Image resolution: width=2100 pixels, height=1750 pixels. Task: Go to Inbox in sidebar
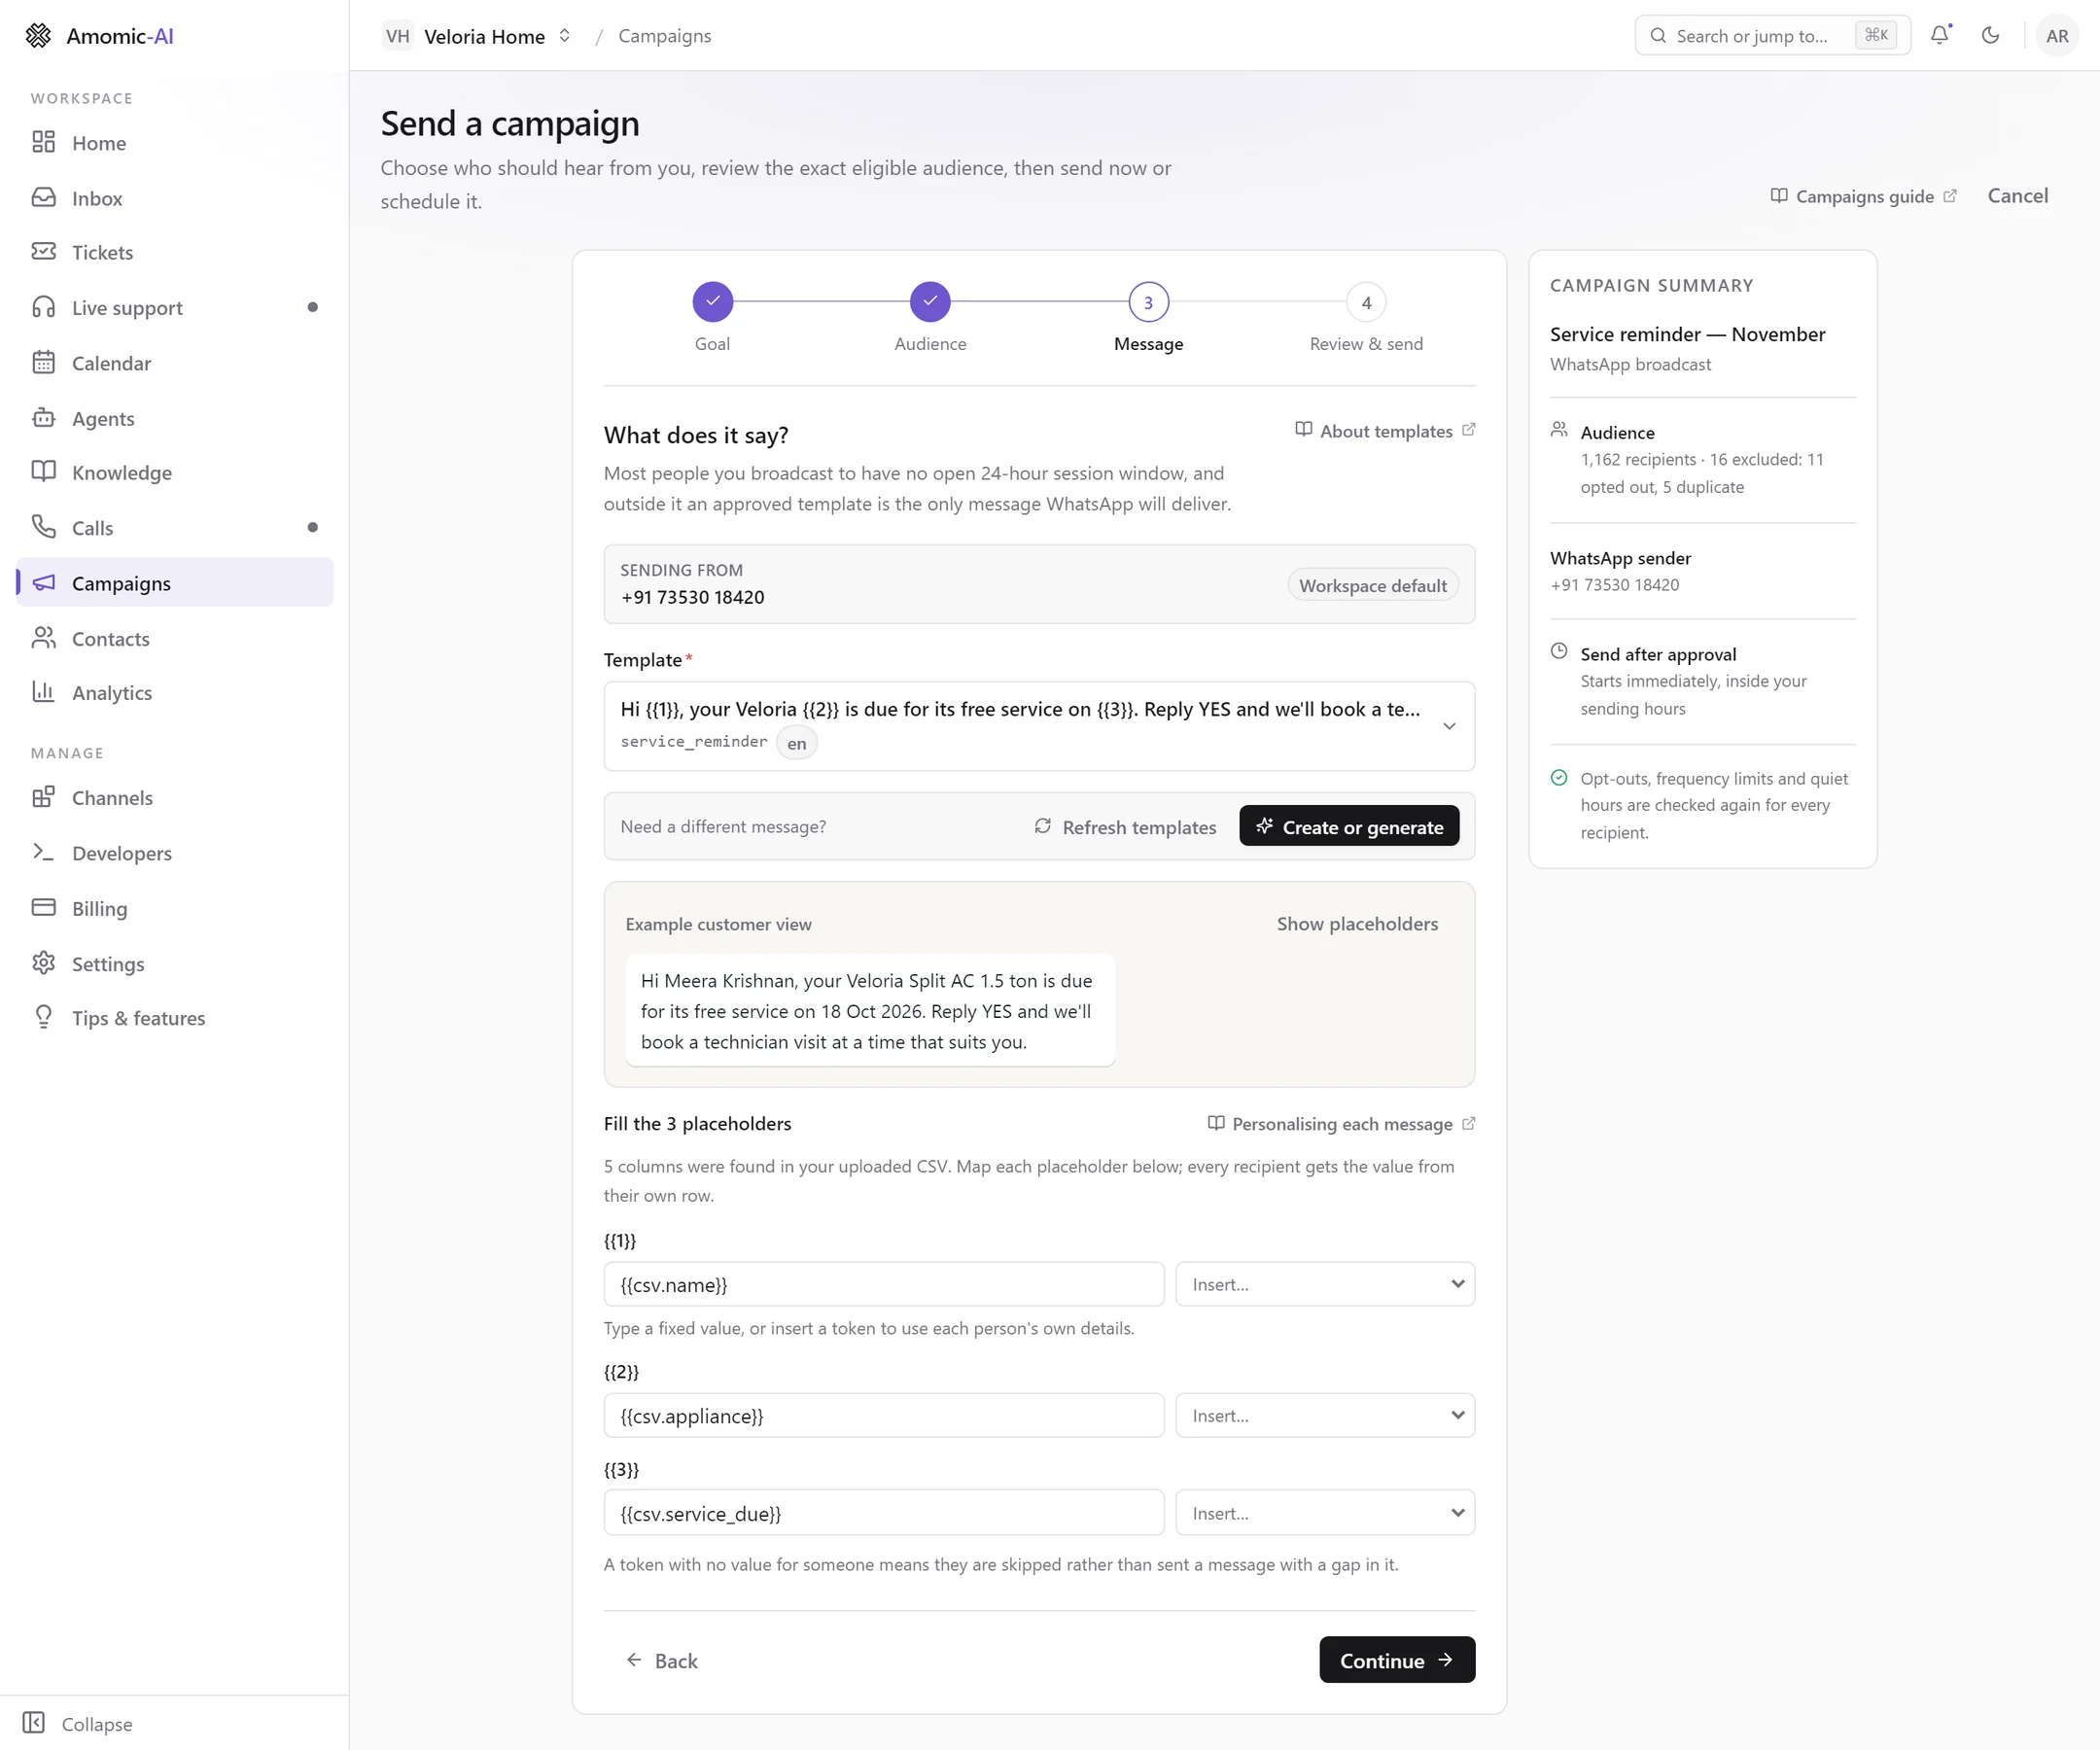[x=175, y=198]
